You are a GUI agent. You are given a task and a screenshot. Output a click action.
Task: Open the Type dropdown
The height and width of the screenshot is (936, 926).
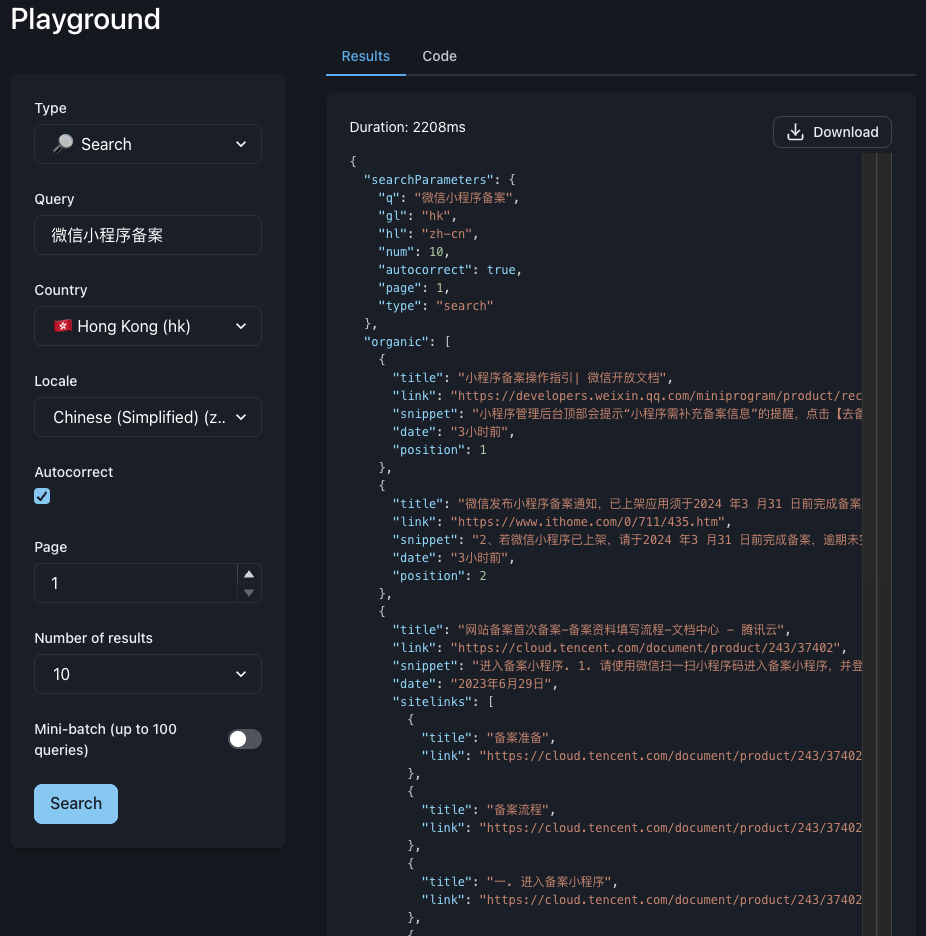pos(148,144)
